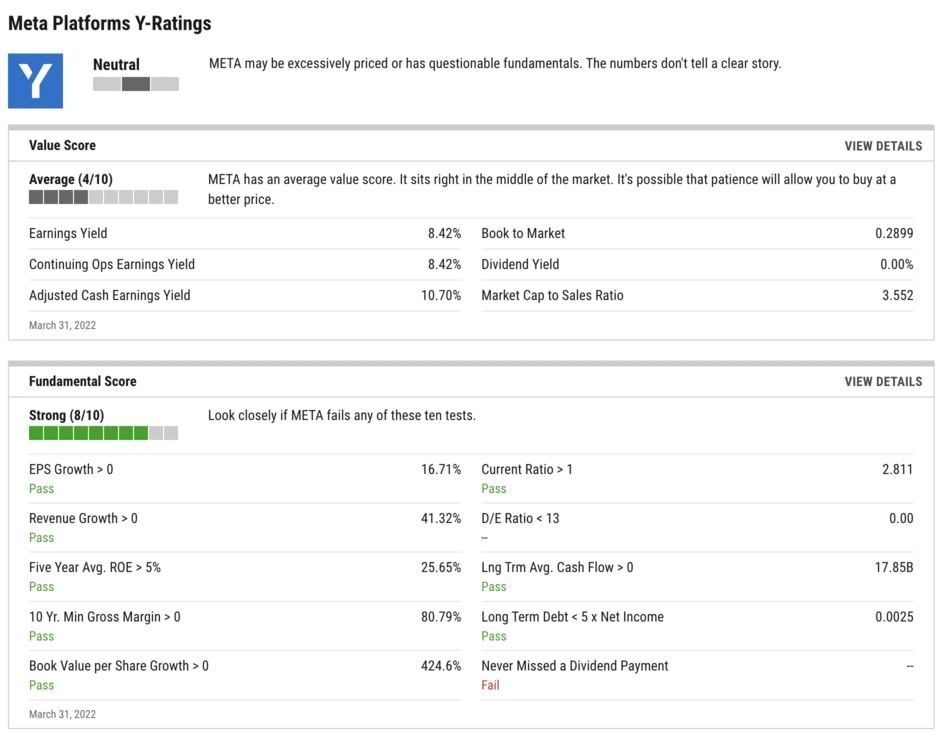The height and width of the screenshot is (741, 950).
Task: Click the blue Y-Ratings logo icon
Action: [x=36, y=80]
